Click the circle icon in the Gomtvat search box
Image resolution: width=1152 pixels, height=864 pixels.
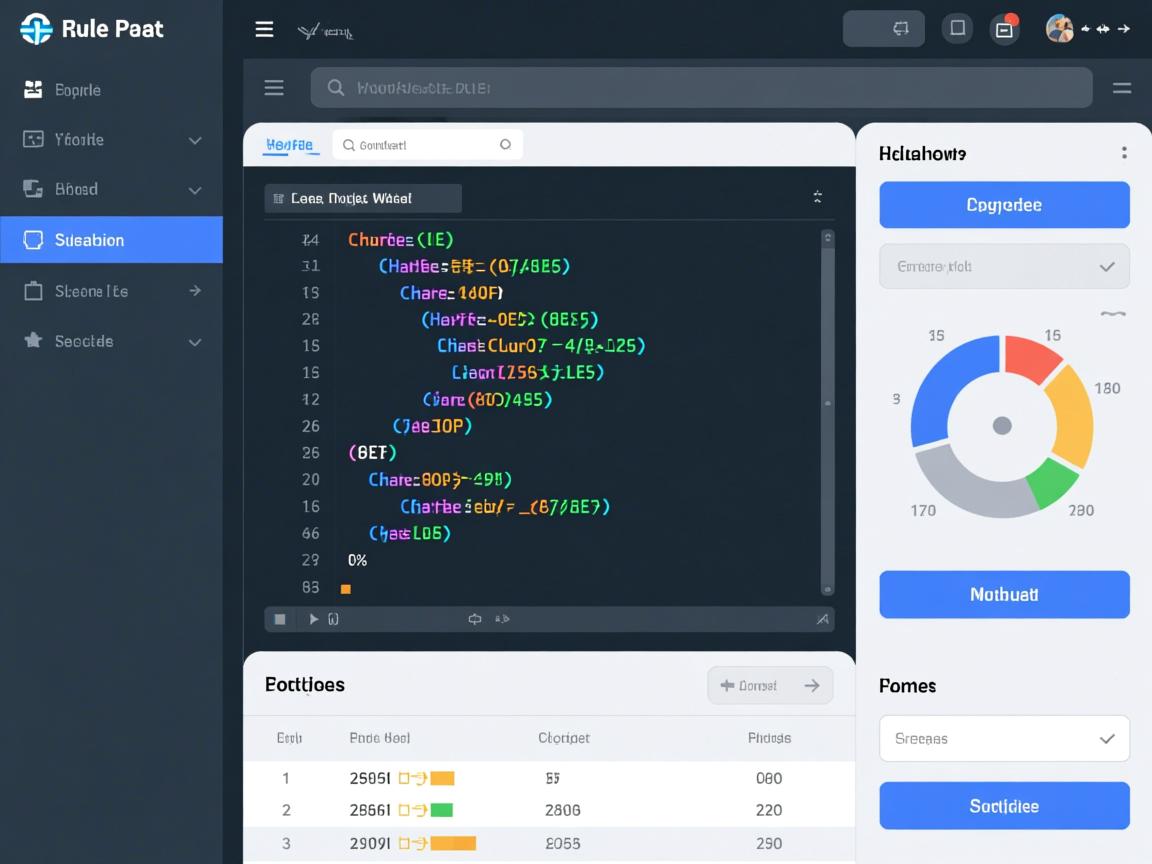click(x=505, y=145)
